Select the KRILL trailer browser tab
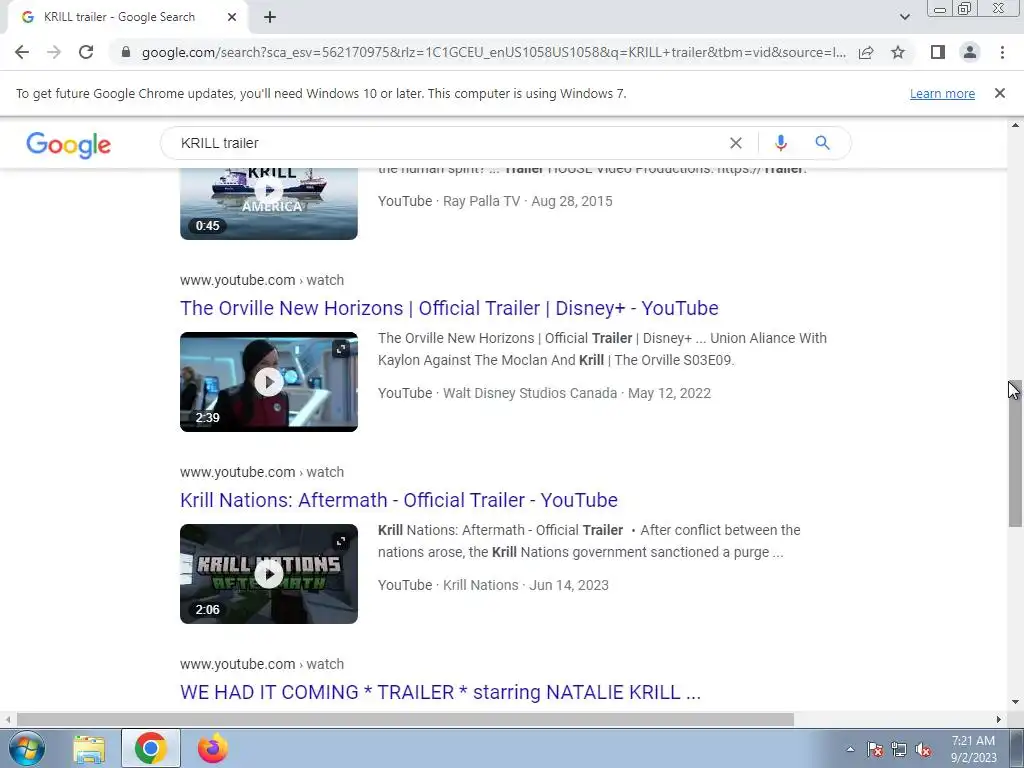 click(127, 17)
